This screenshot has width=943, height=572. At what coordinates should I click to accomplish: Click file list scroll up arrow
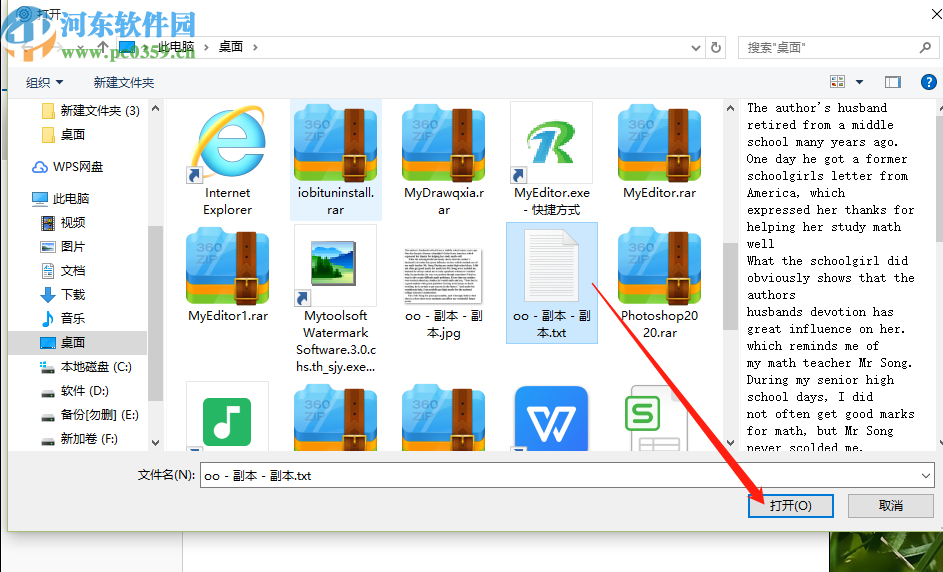pos(730,109)
